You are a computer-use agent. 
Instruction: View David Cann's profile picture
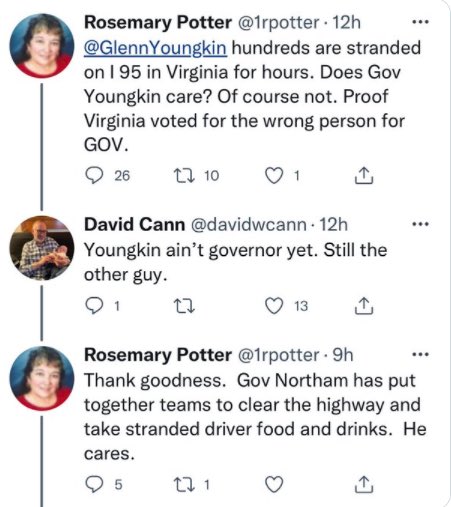42,248
